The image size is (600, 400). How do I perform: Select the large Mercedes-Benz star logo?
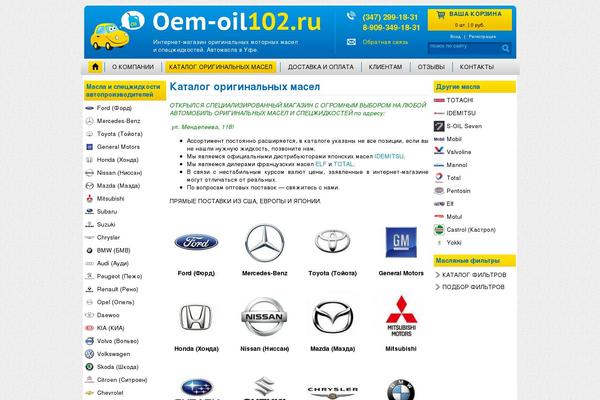(x=264, y=243)
